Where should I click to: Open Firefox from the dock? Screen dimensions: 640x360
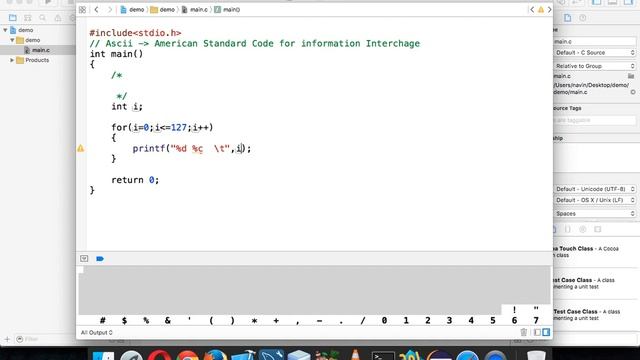[x=215, y=355]
